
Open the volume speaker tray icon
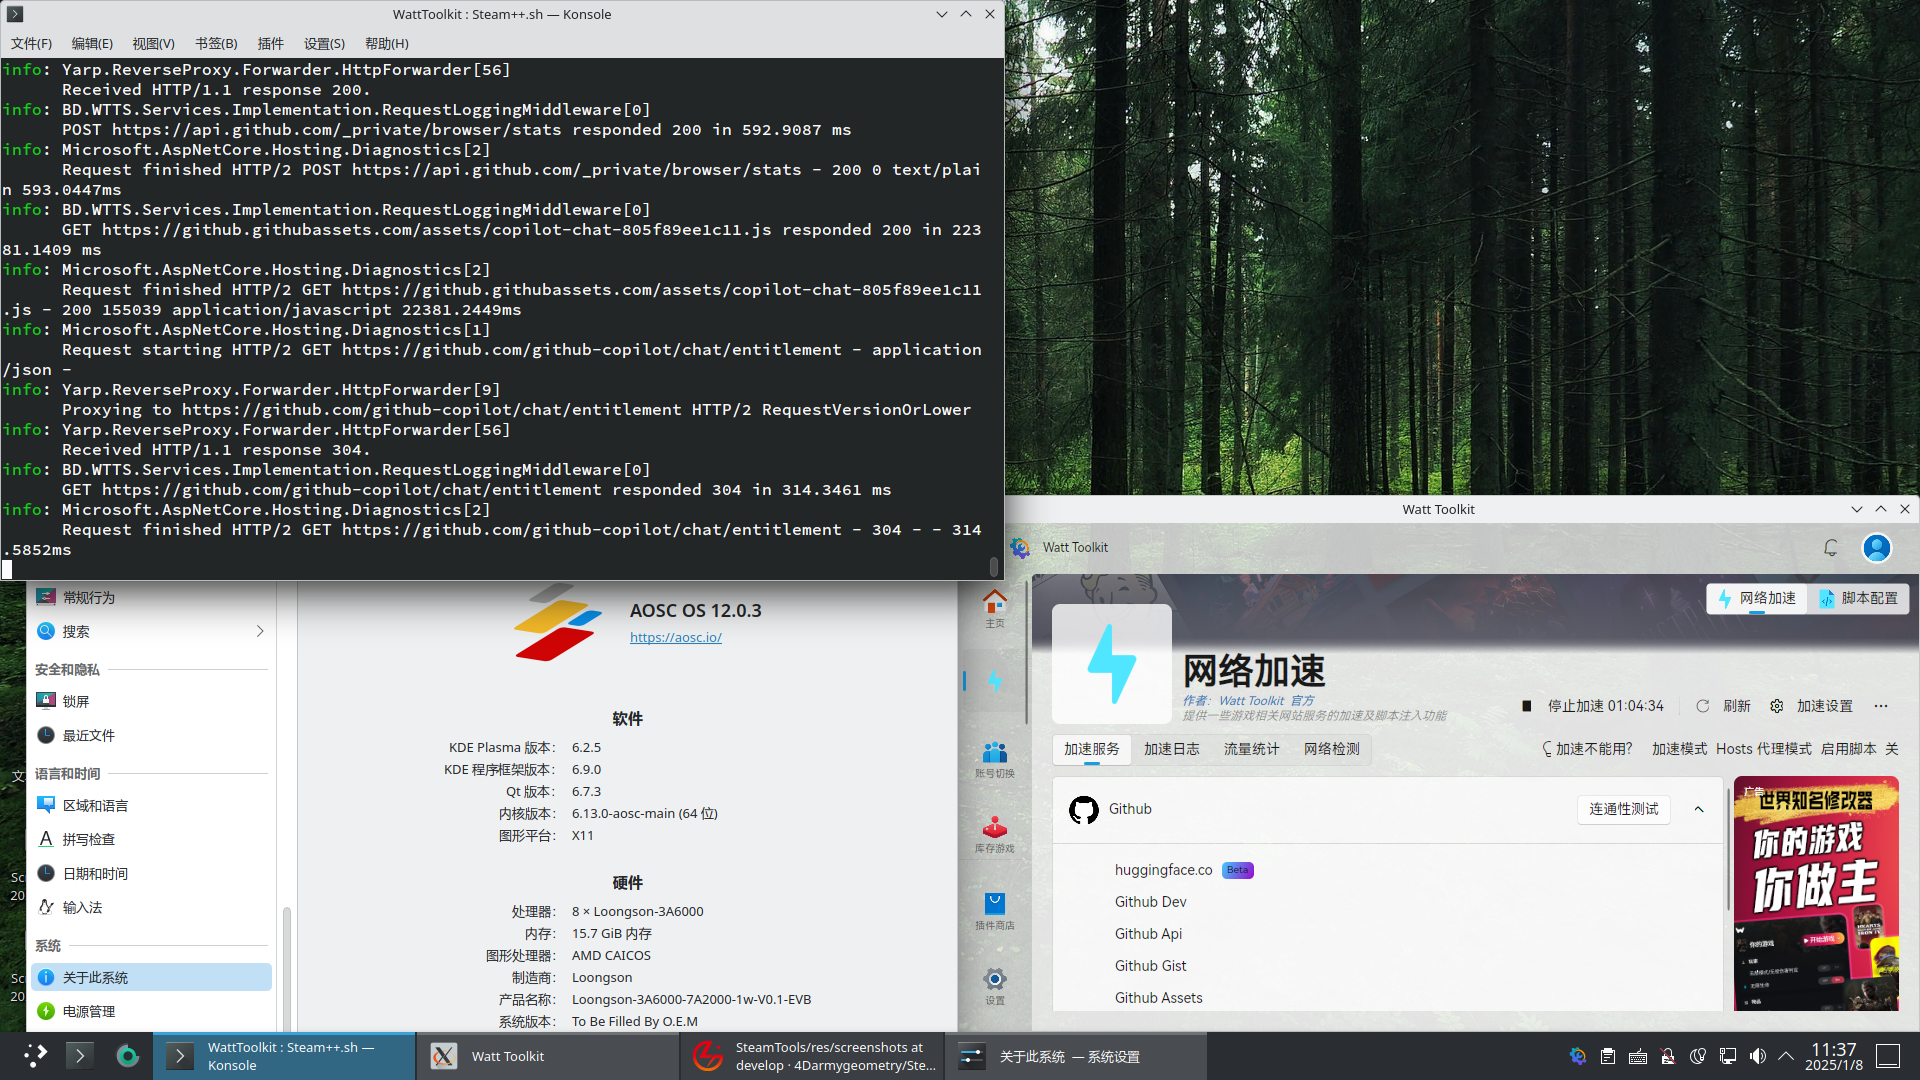(1758, 1056)
